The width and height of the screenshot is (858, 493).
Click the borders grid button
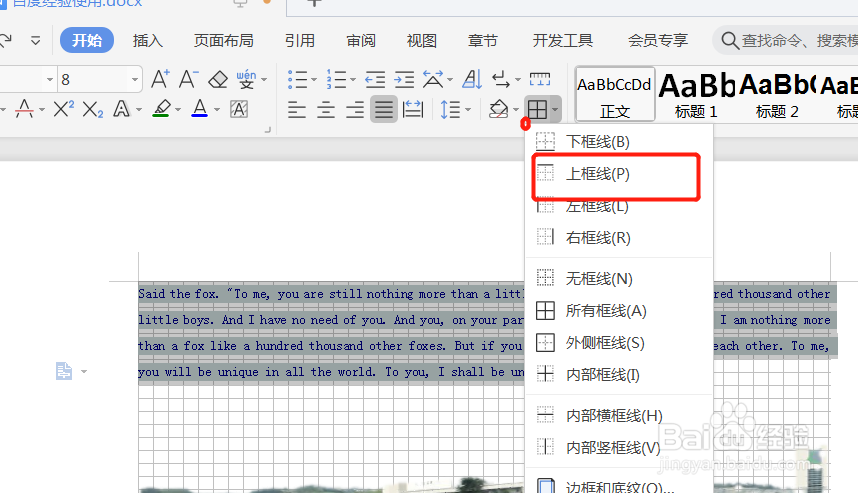click(x=537, y=109)
